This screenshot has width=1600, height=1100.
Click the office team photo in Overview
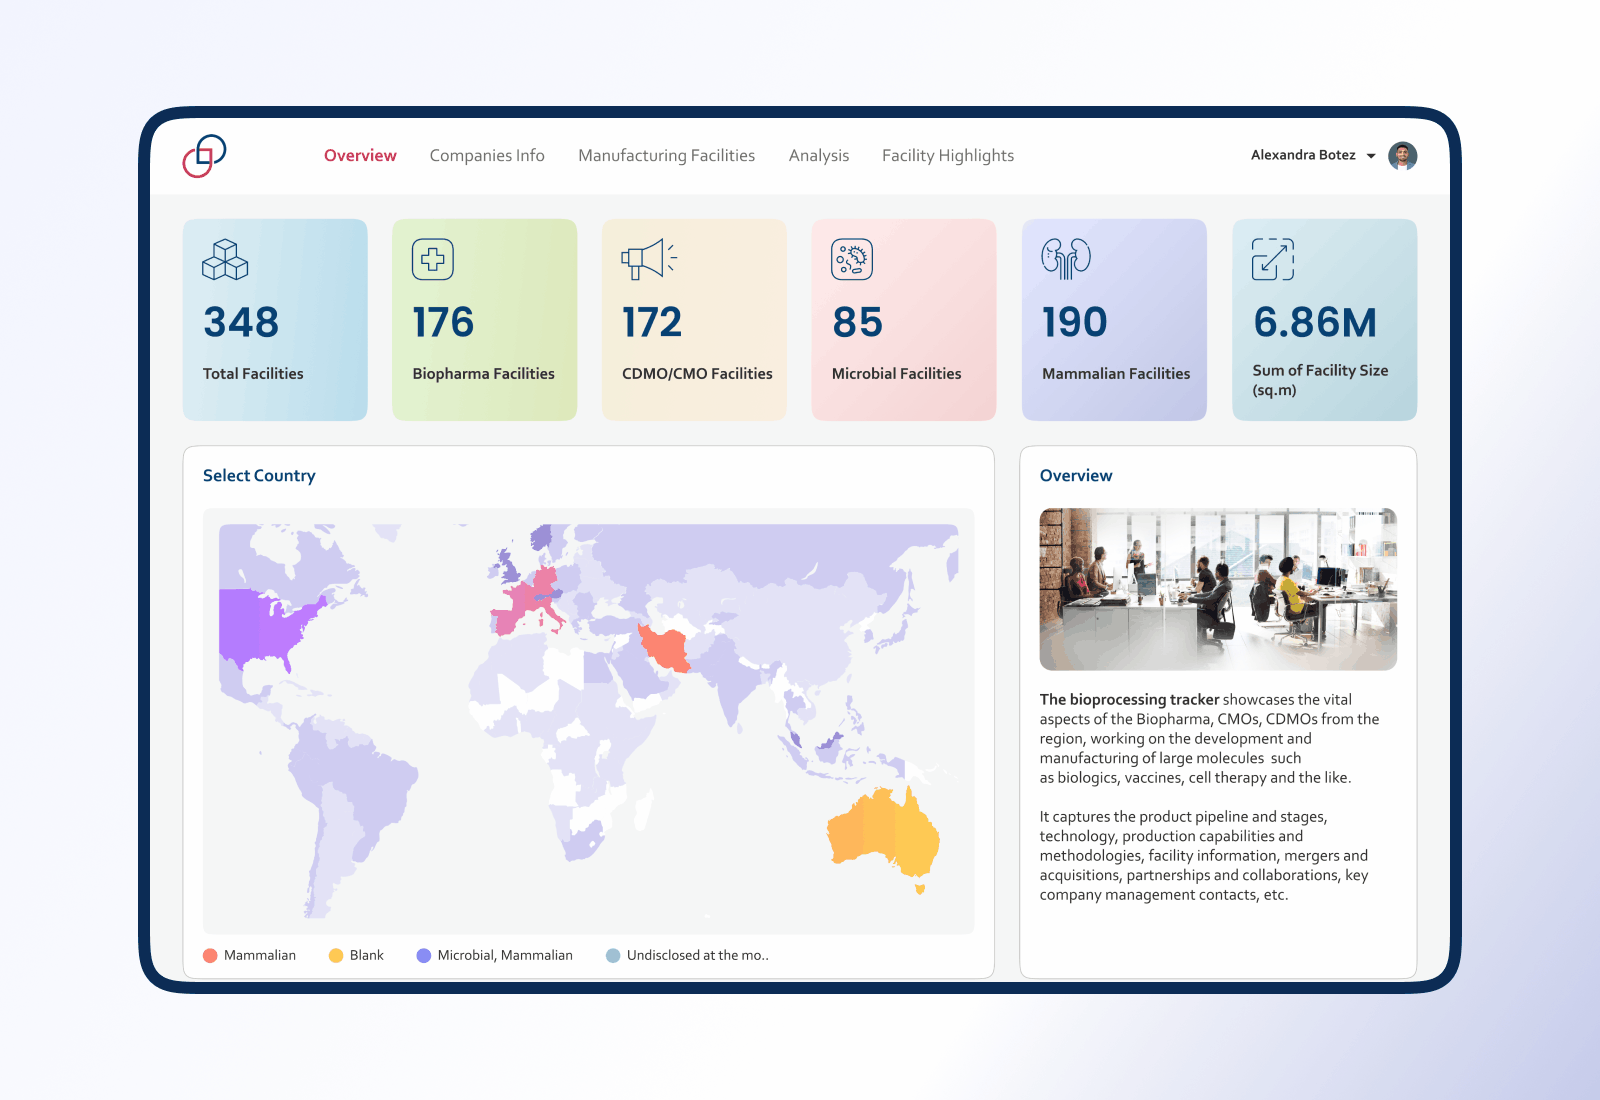(x=1218, y=589)
